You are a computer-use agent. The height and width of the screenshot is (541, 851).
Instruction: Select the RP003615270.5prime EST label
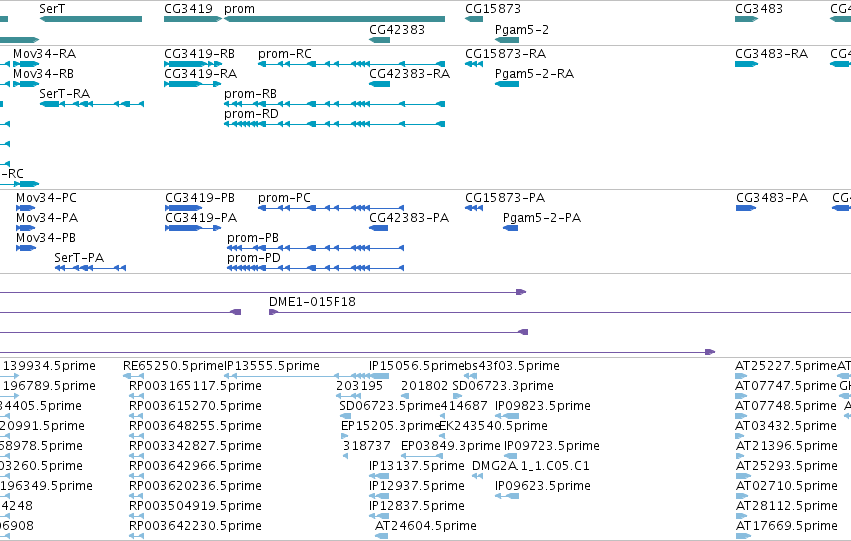tap(195, 406)
